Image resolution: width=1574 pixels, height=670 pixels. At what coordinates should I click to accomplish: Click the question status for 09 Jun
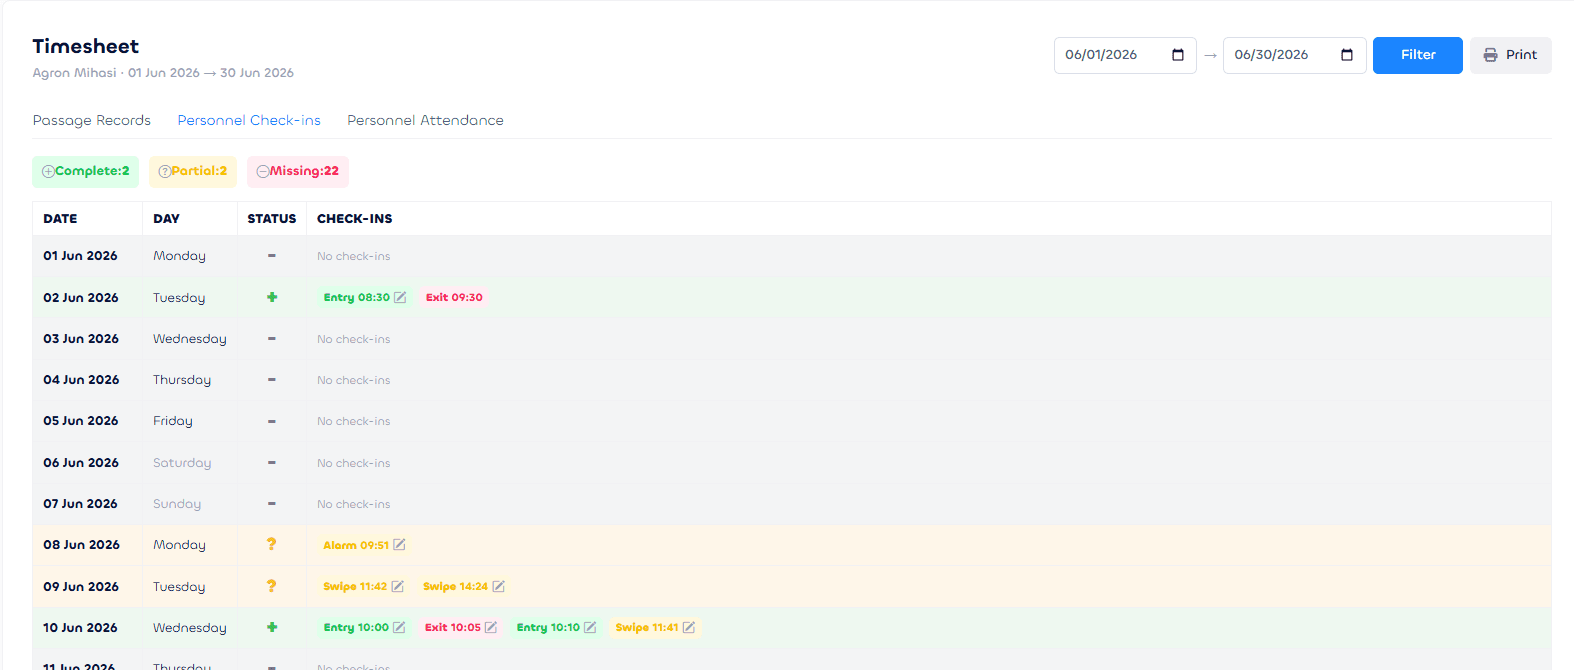coord(271,586)
